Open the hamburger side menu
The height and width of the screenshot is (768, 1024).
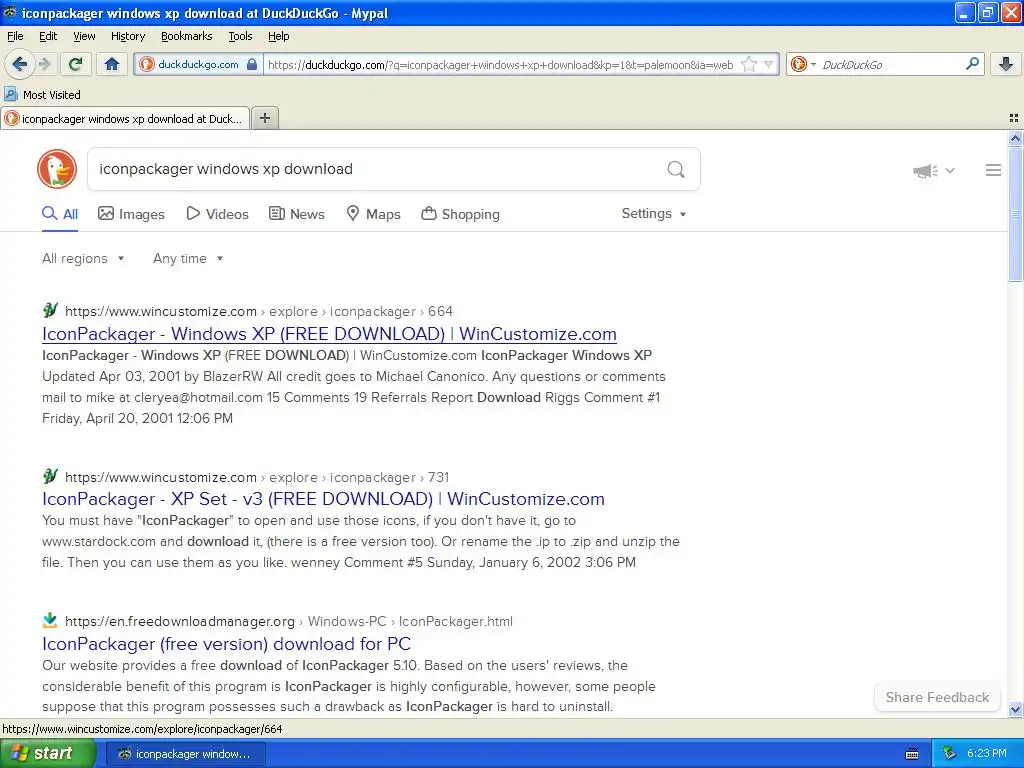(993, 170)
